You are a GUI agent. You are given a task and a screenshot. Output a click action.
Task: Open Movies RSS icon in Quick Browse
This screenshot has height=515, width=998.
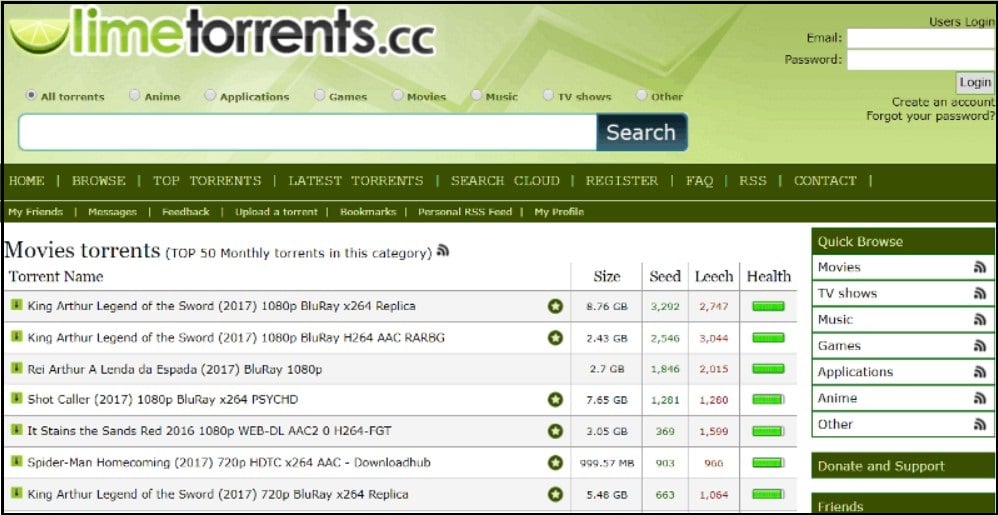[x=980, y=268]
